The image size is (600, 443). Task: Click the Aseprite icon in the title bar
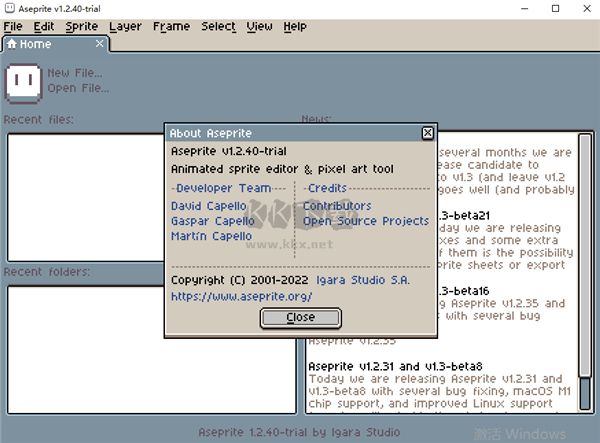coord(10,8)
